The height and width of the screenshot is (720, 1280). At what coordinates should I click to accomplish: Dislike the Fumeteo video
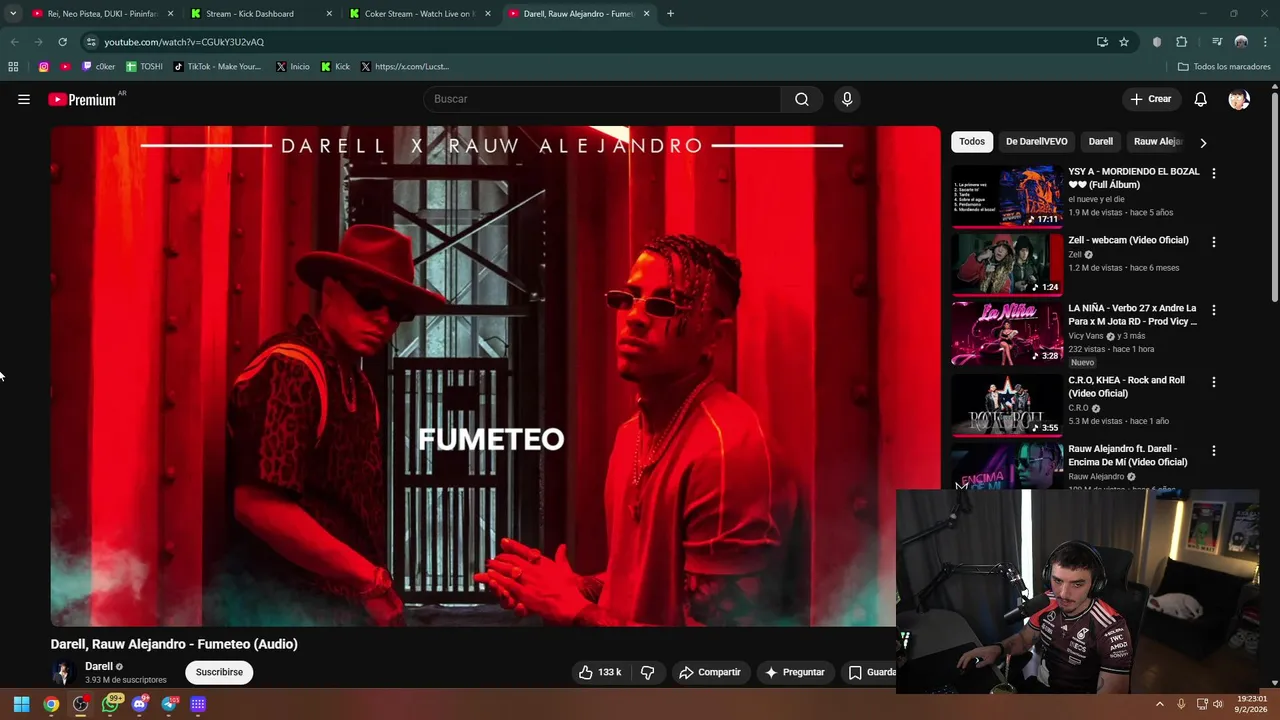click(648, 672)
